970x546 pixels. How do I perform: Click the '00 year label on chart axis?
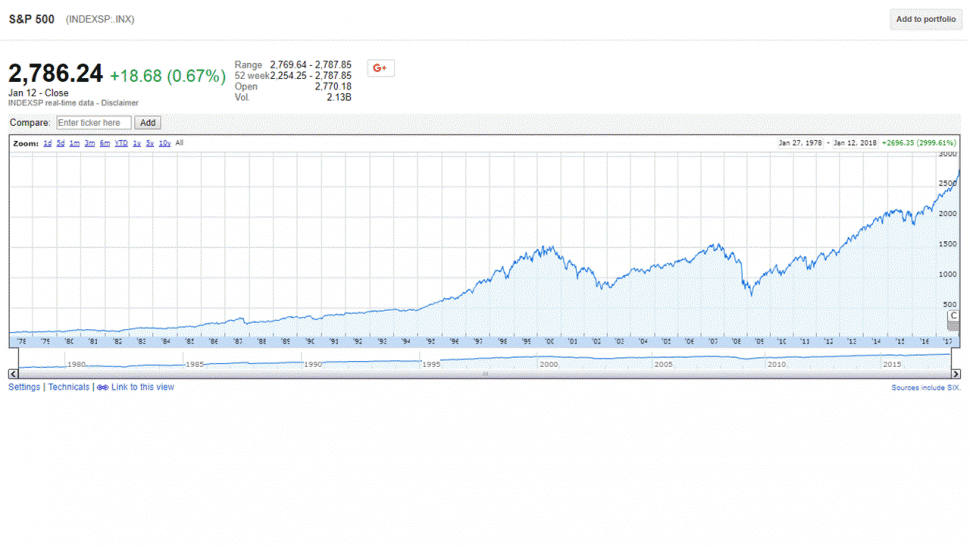pos(549,341)
